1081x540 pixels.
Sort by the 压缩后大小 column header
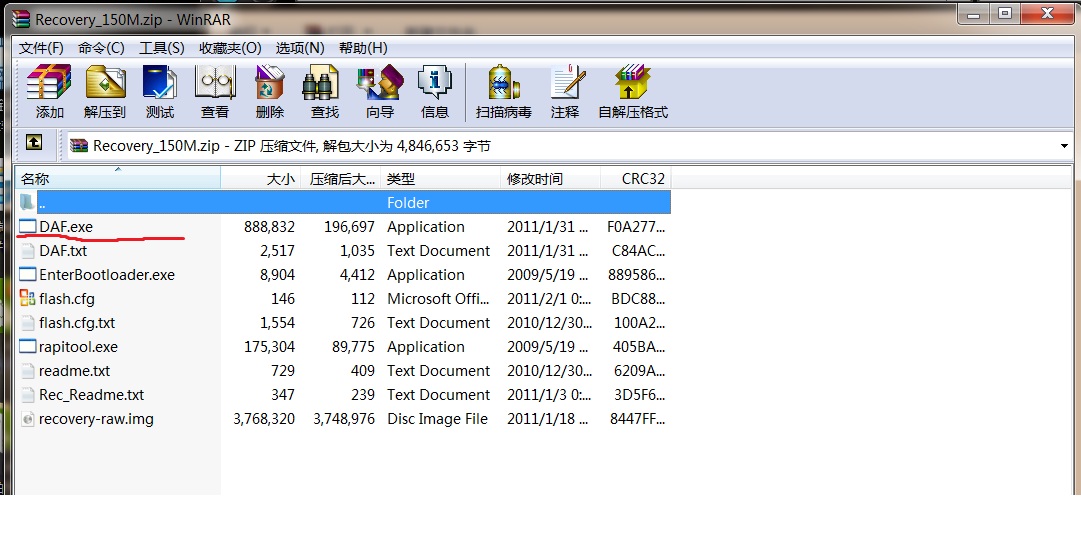click(x=341, y=179)
